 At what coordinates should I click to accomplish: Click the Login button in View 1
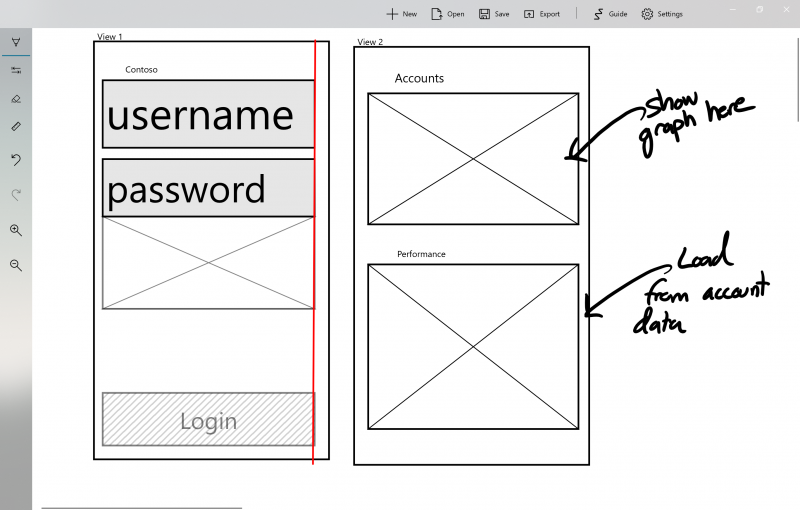(208, 419)
